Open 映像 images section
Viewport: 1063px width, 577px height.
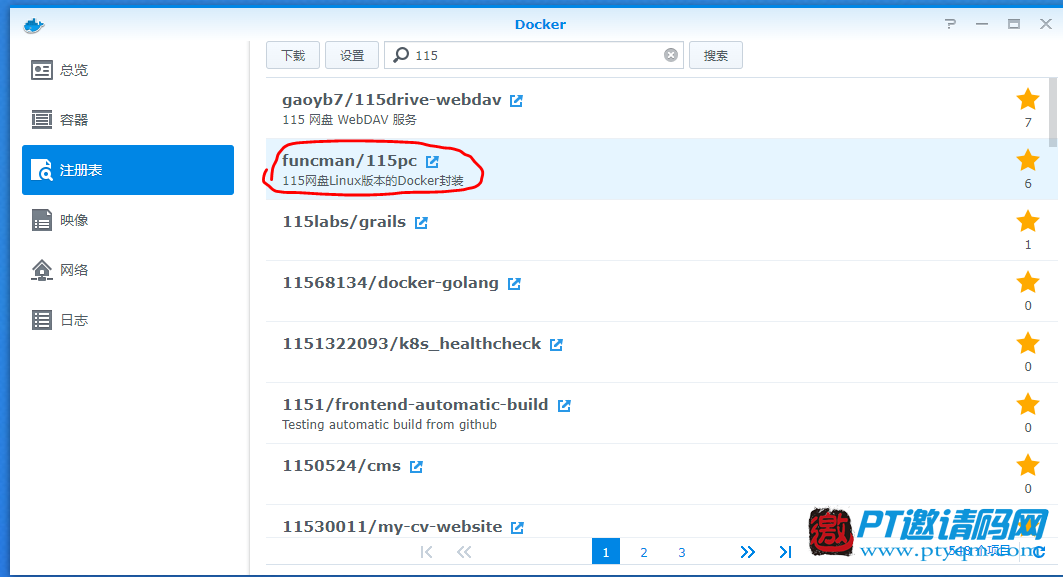pyautogui.click(x=128, y=220)
